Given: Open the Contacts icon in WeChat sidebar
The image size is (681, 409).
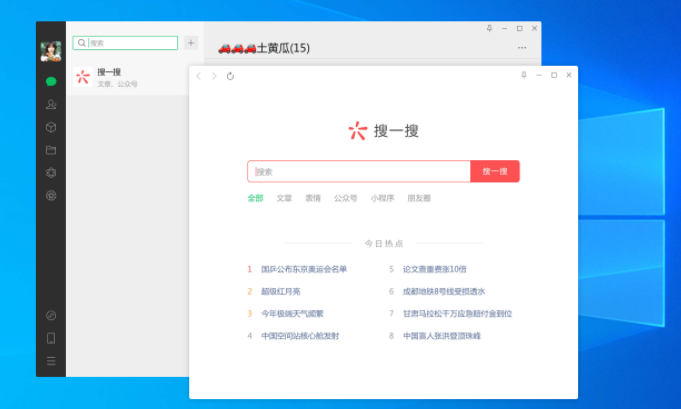Looking at the screenshot, I should (51, 104).
